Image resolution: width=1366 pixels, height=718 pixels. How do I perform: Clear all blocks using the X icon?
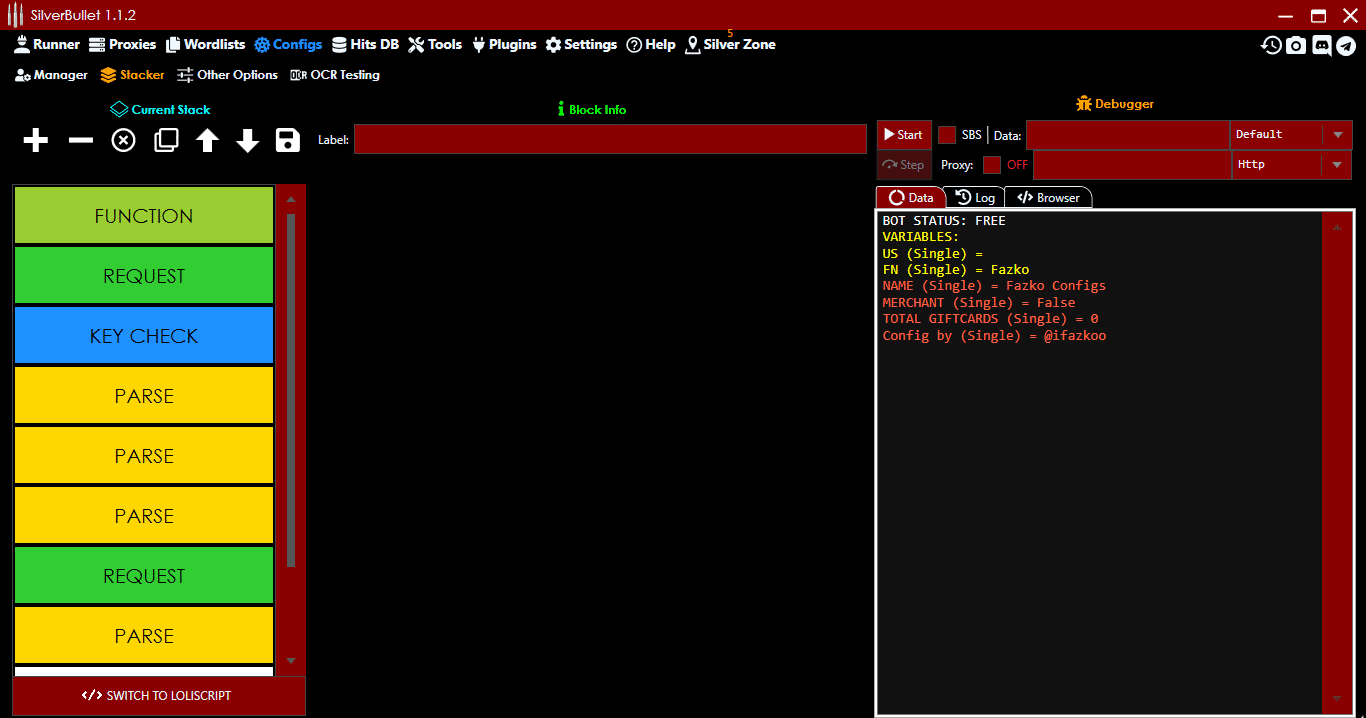122,140
